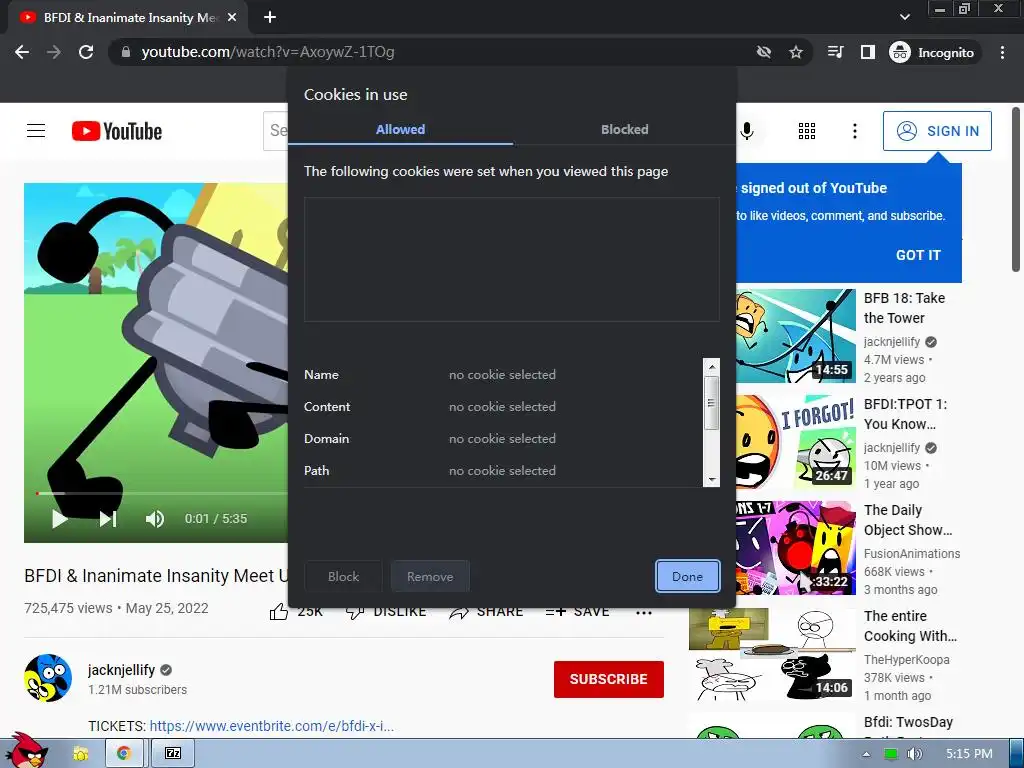Open the taskbar clock 5:15 PM
This screenshot has height=768, width=1024.
pyautogui.click(x=969, y=754)
